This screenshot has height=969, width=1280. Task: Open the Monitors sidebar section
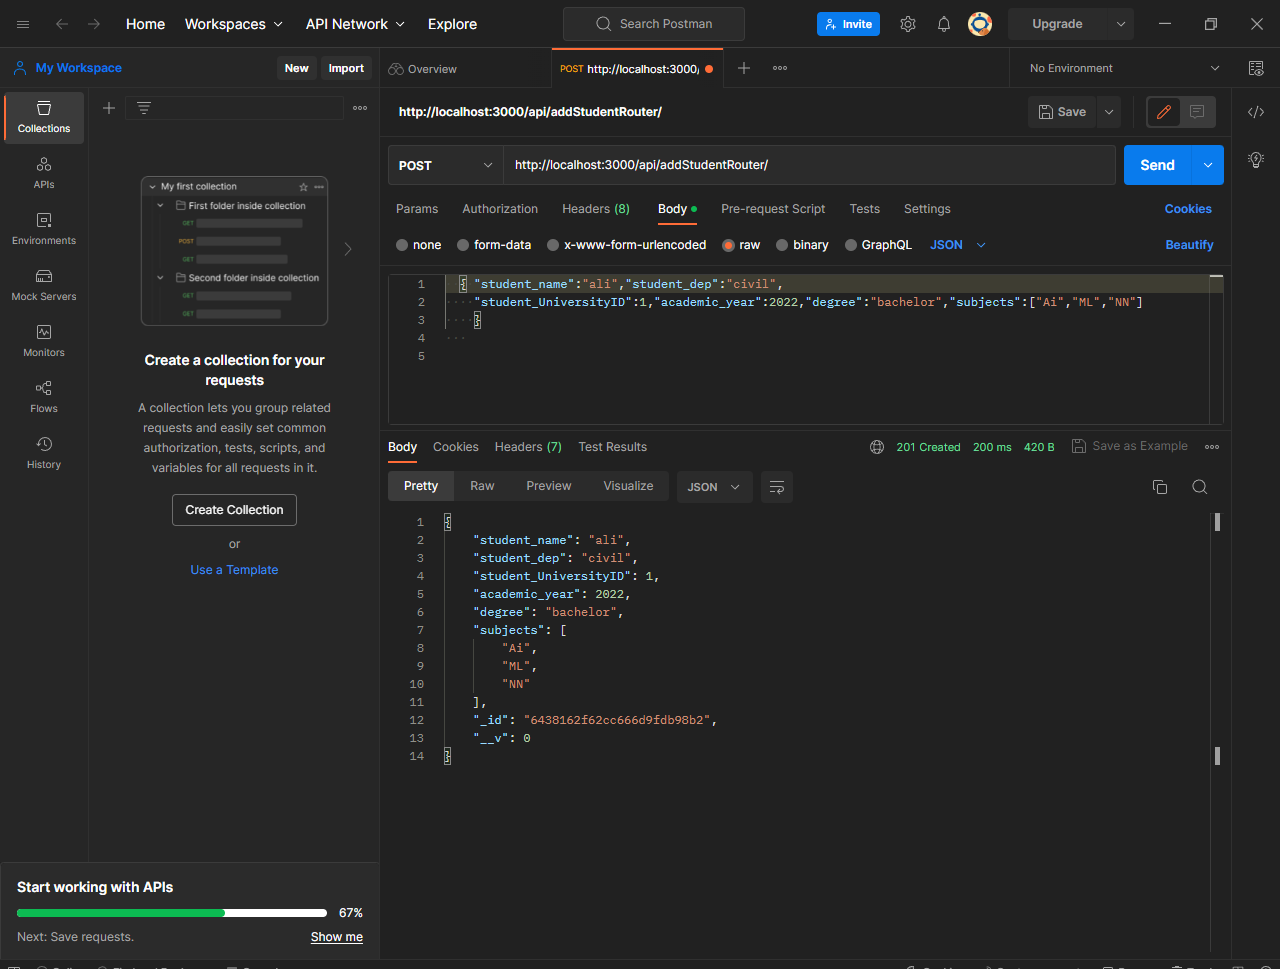(44, 341)
